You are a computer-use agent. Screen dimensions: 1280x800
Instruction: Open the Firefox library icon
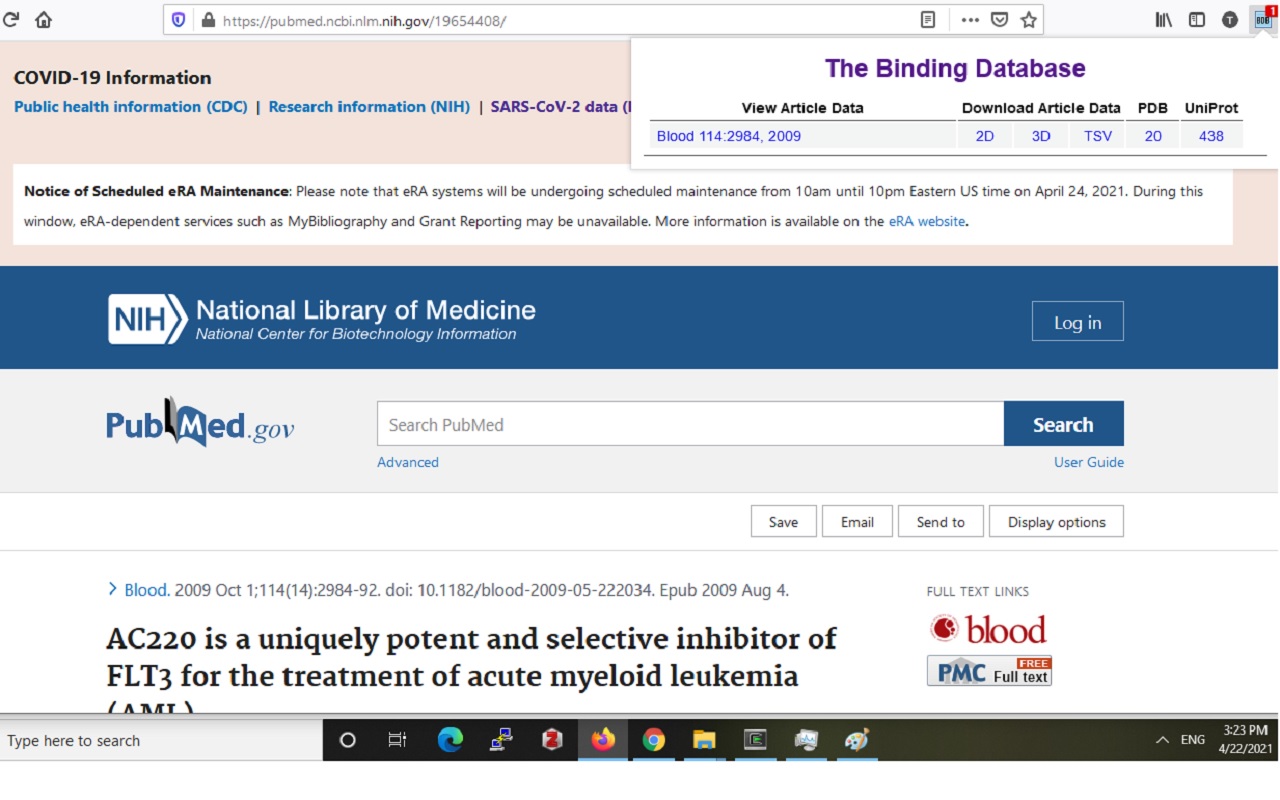pyautogui.click(x=1164, y=19)
